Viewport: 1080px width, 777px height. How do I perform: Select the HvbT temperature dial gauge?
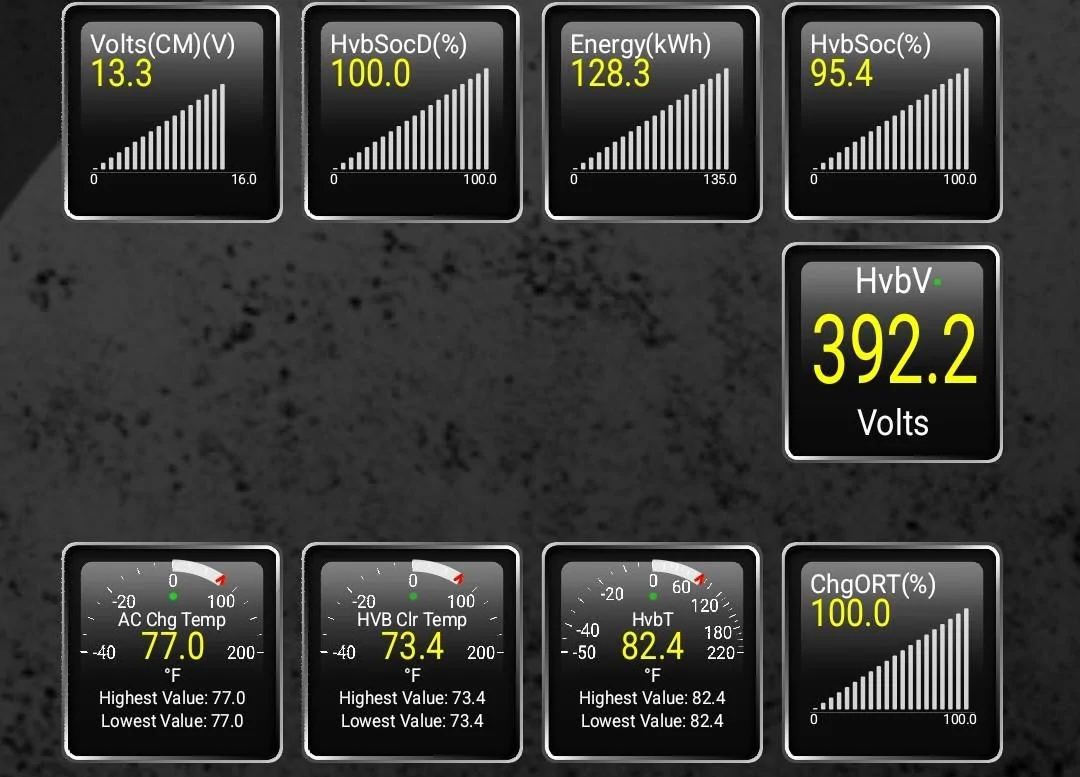pyautogui.click(x=652, y=653)
